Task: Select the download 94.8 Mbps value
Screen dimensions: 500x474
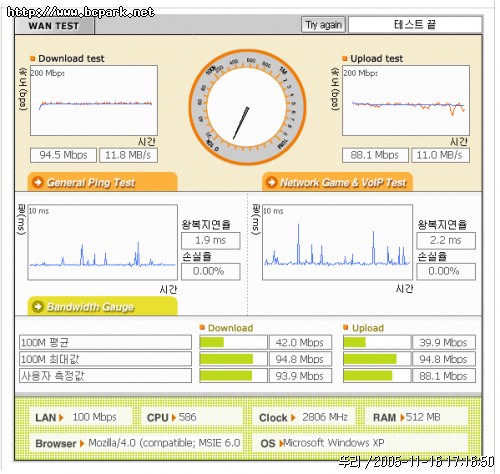Action: (300, 359)
